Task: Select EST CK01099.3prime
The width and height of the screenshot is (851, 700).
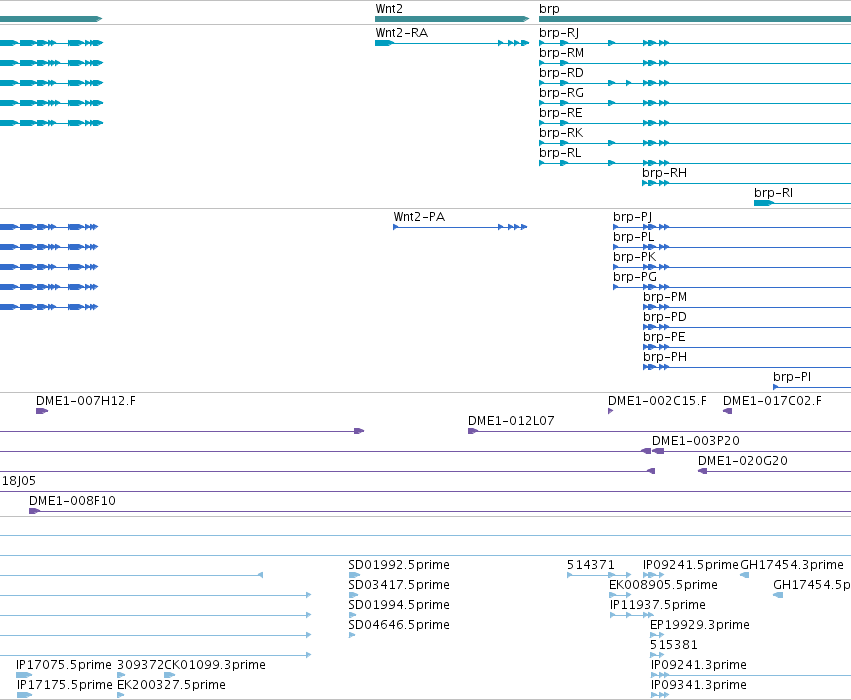Action: tap(215, 665)
